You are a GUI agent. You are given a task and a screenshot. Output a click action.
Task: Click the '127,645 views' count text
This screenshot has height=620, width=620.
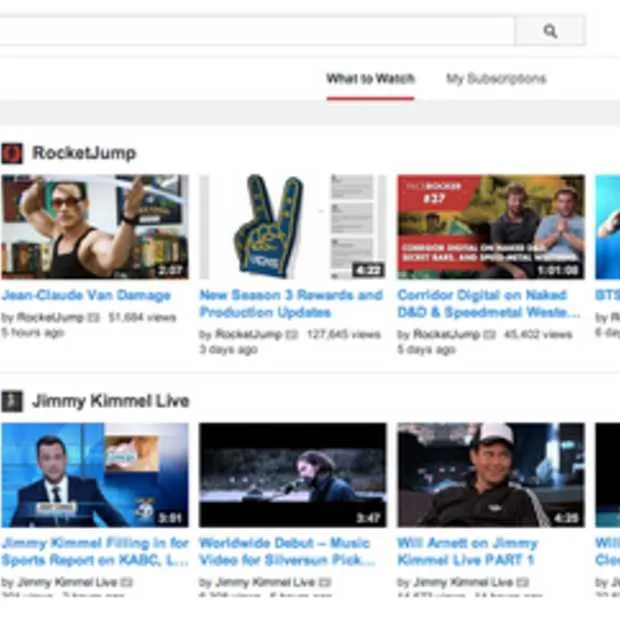[344, 335]
